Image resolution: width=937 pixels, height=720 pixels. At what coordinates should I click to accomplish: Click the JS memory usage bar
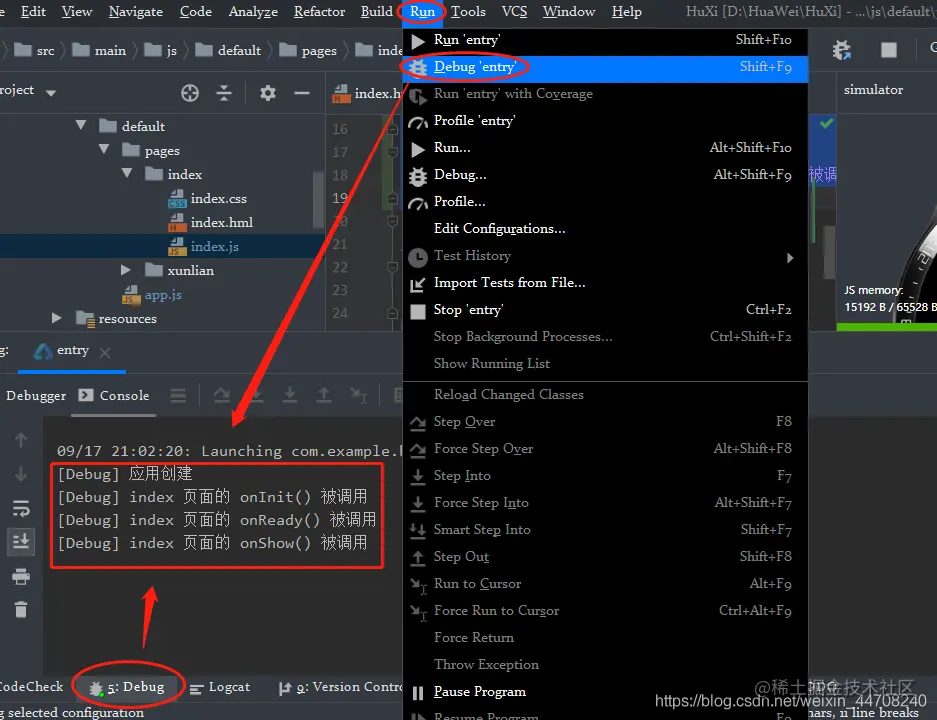pyautogui.click(x=887, y=327)
